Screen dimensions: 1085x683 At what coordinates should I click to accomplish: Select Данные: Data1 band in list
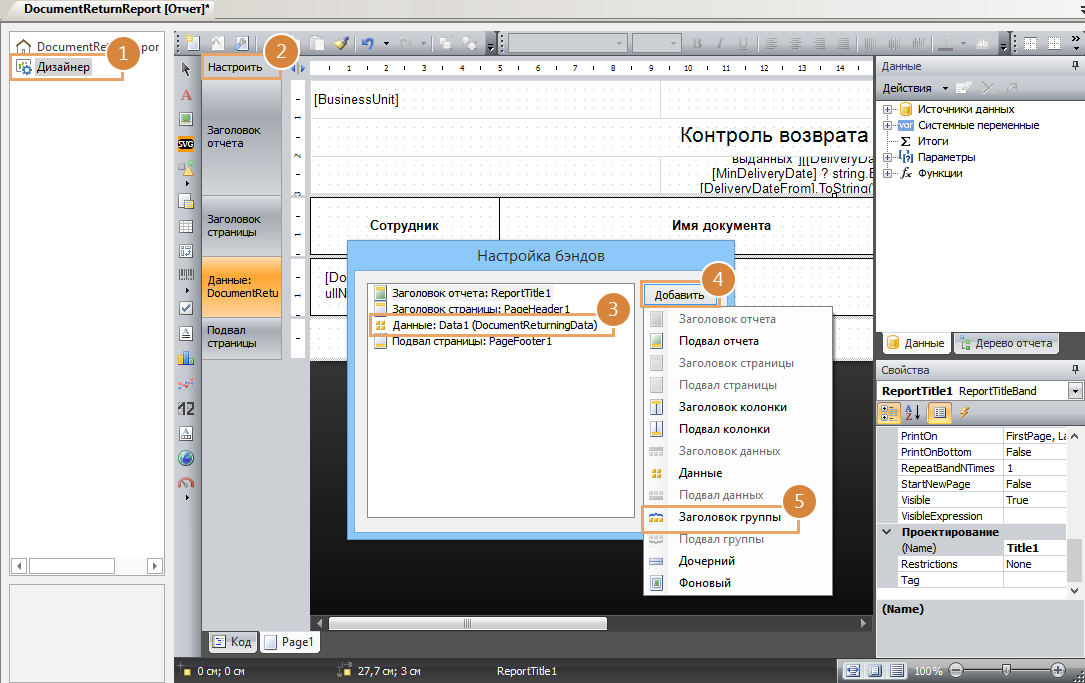point(492,325)
